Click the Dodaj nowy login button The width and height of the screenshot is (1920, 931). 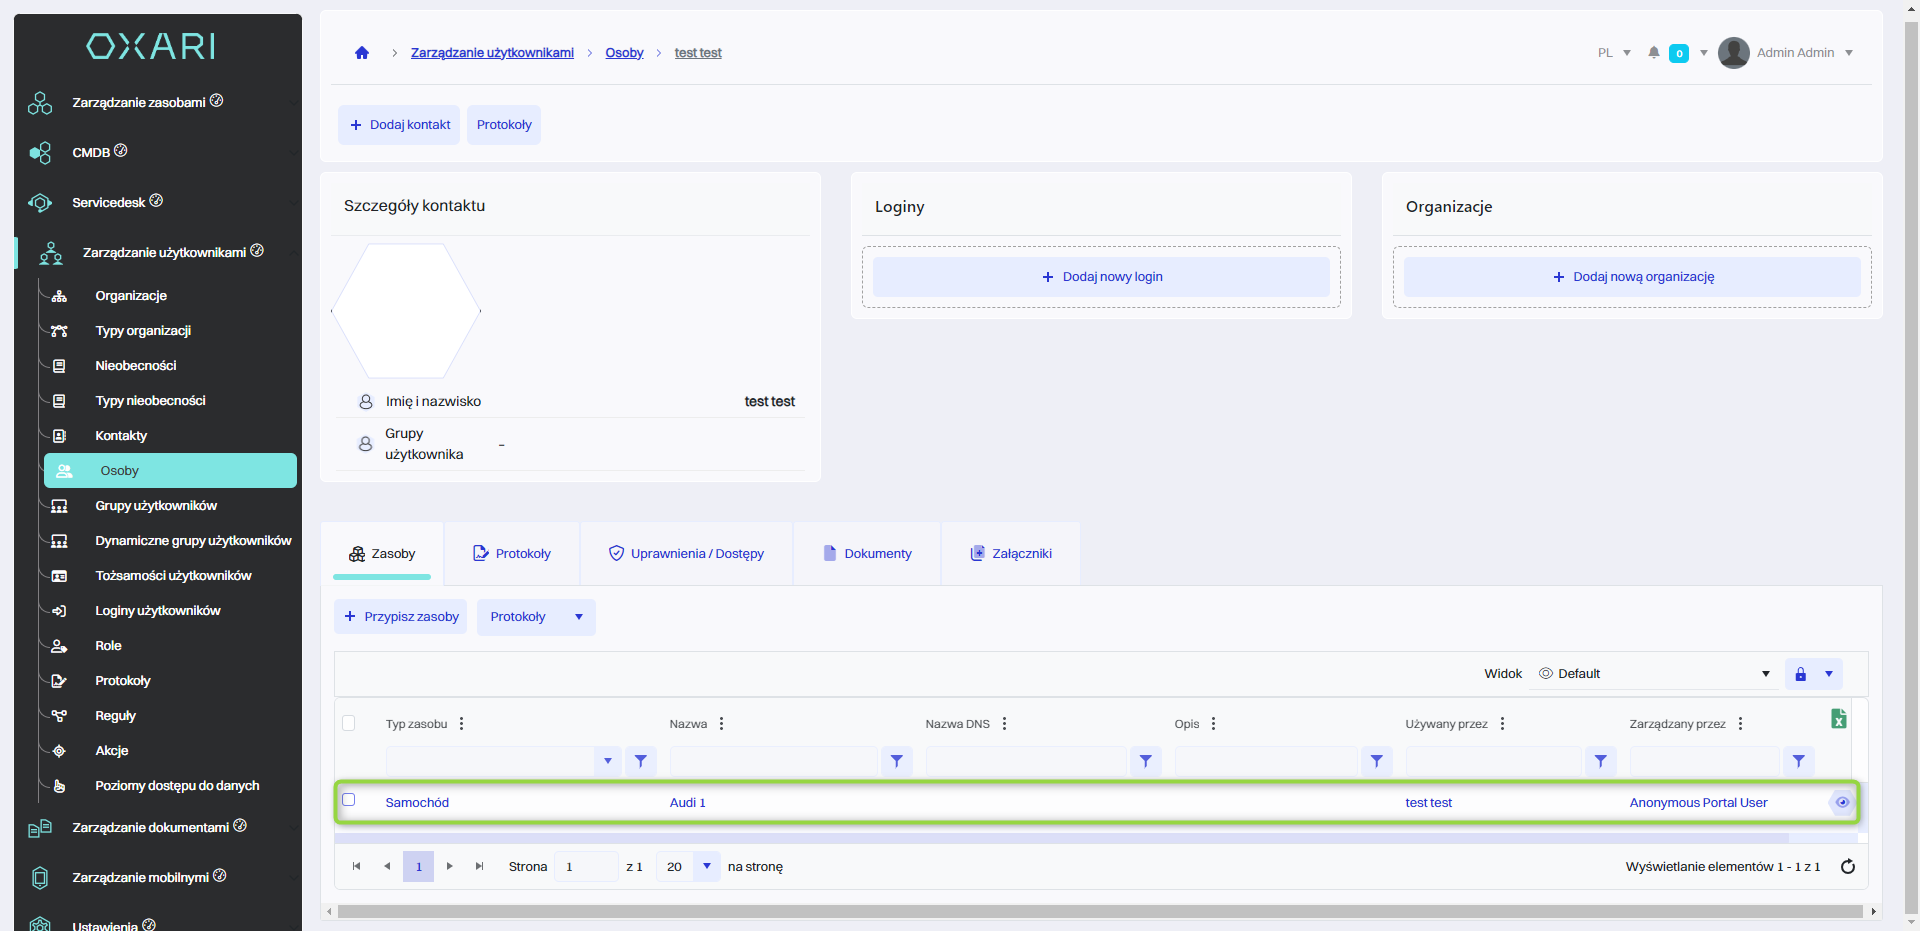pos(1101,277)
